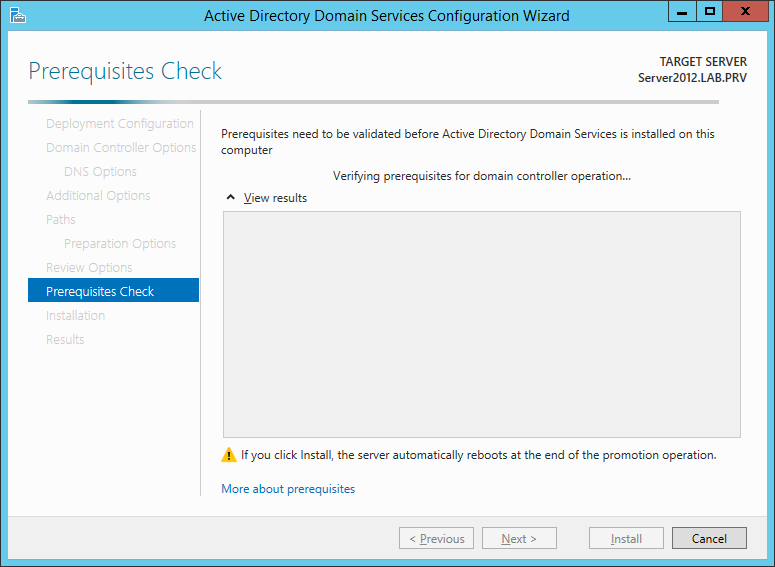
Task: Open More about prerequisites link
Action: pyautogui.click(x=288, y=489)
